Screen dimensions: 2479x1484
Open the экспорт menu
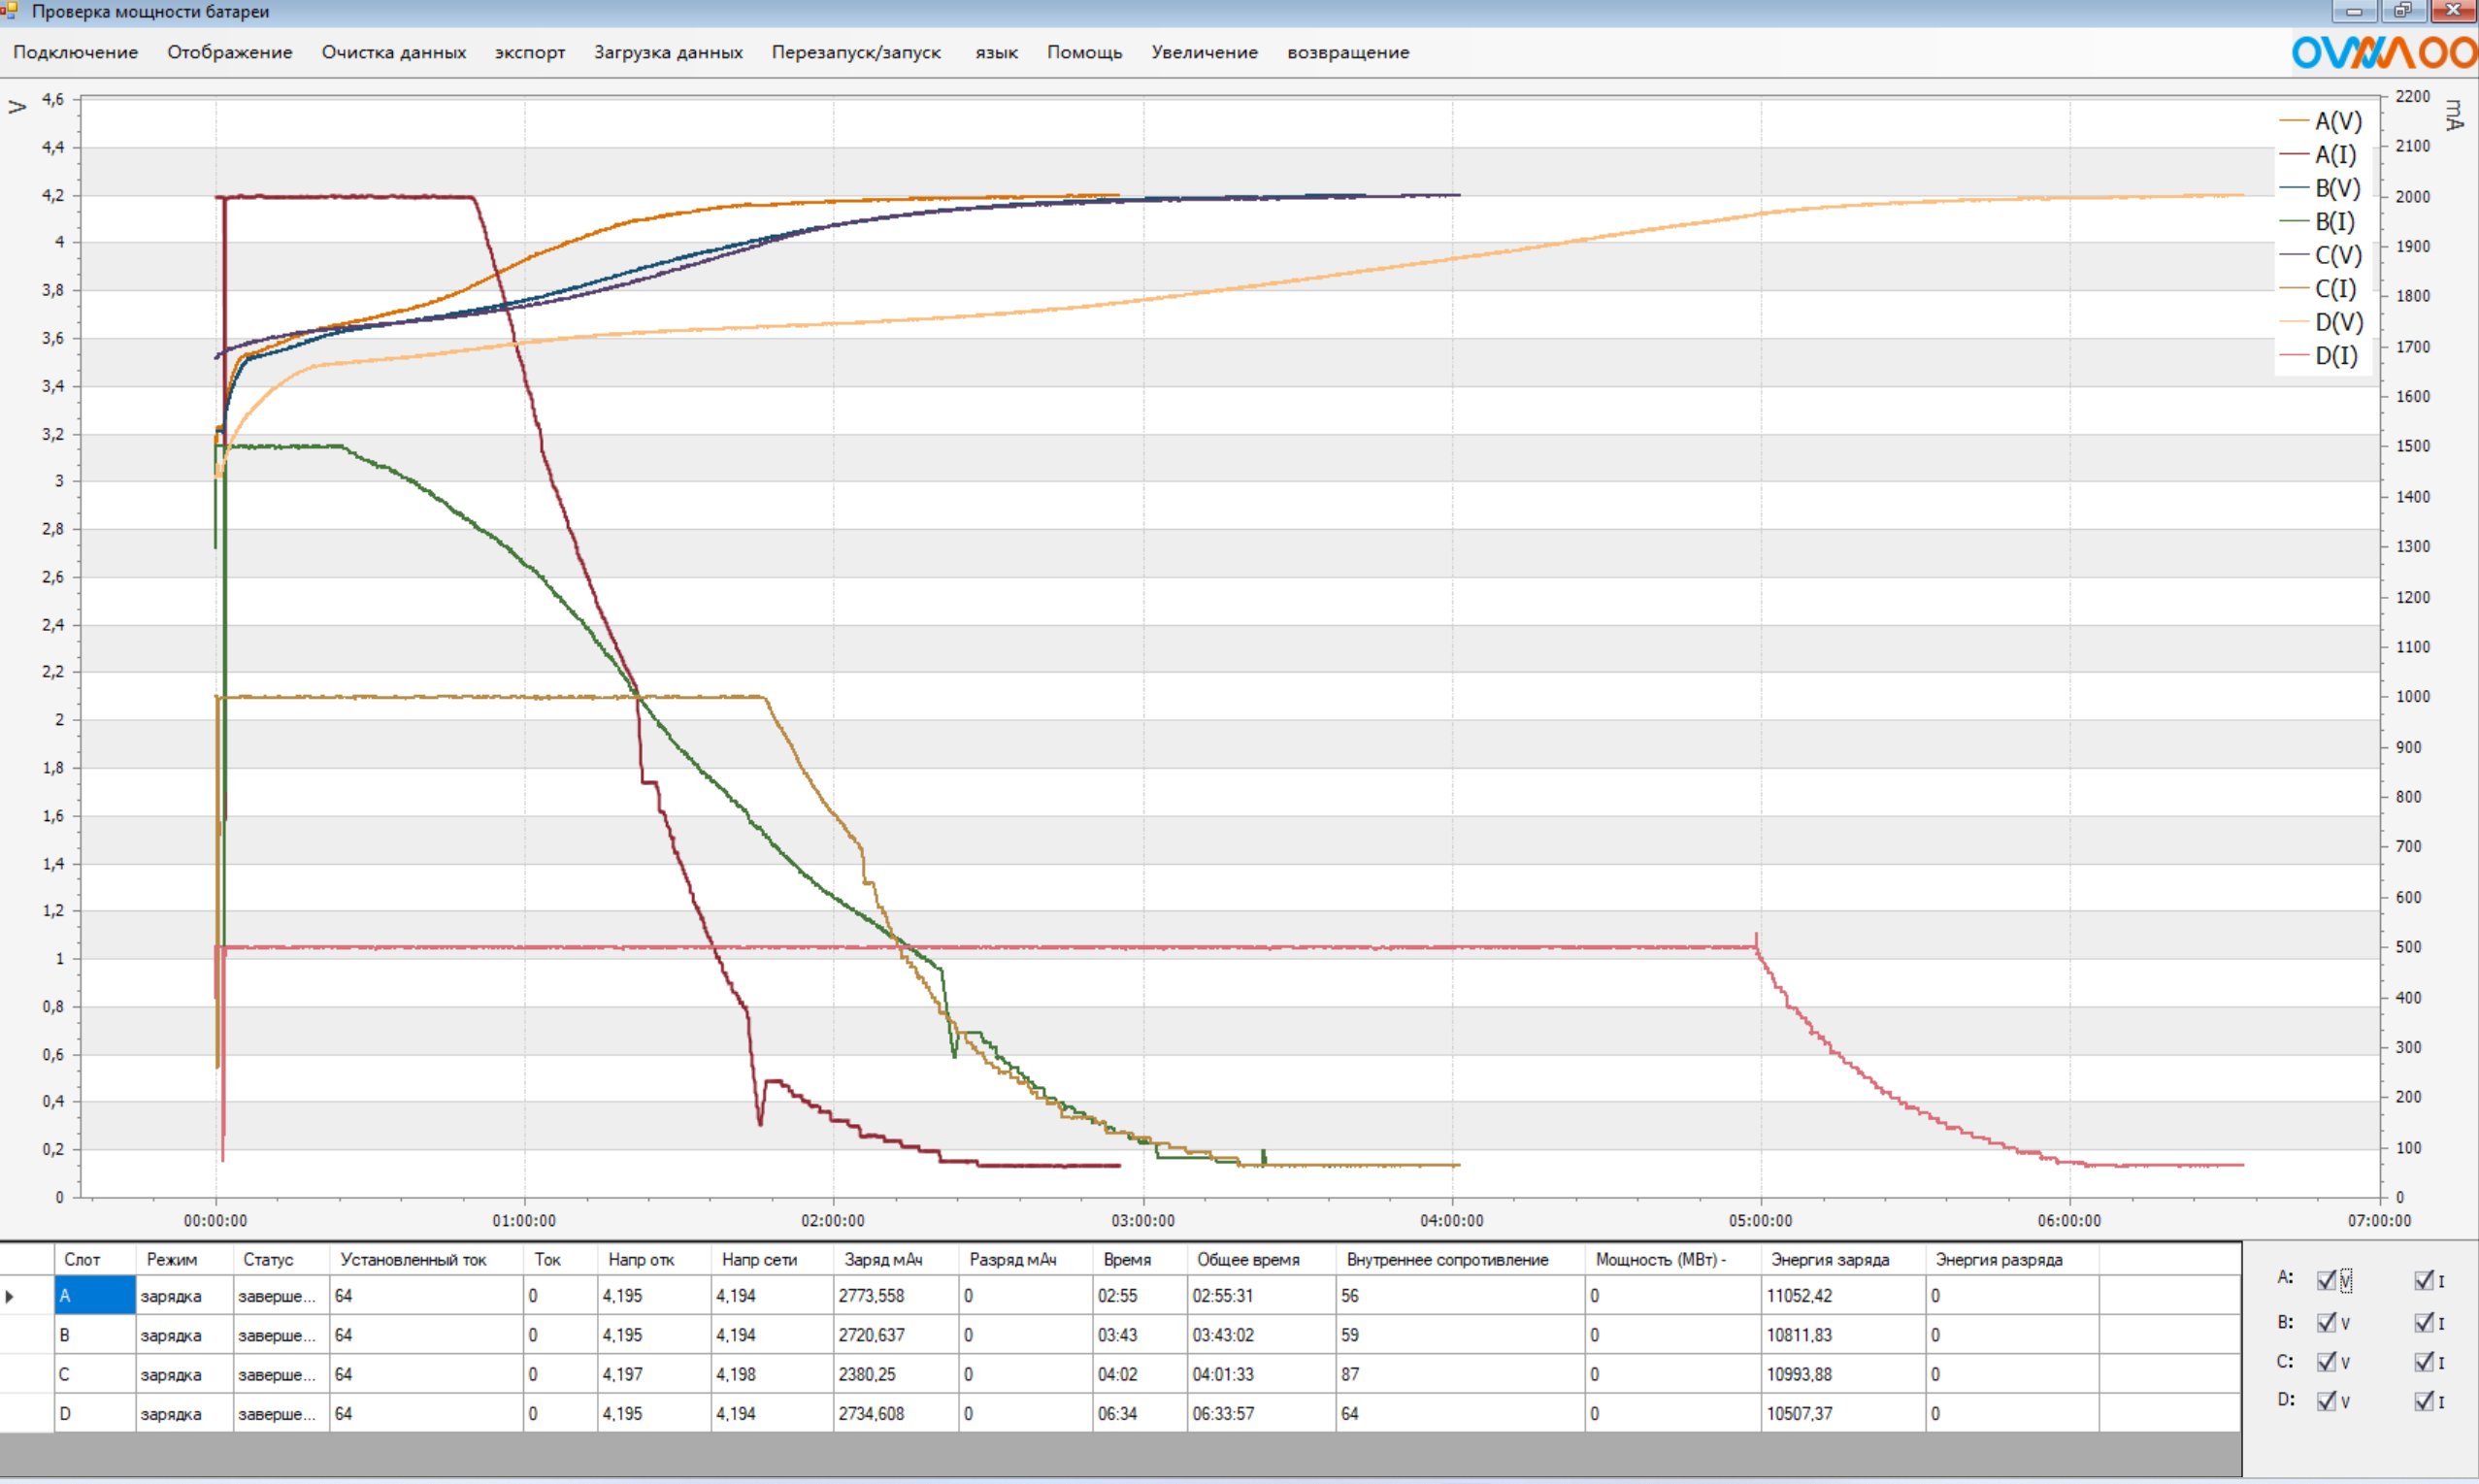tap(529, 52)
